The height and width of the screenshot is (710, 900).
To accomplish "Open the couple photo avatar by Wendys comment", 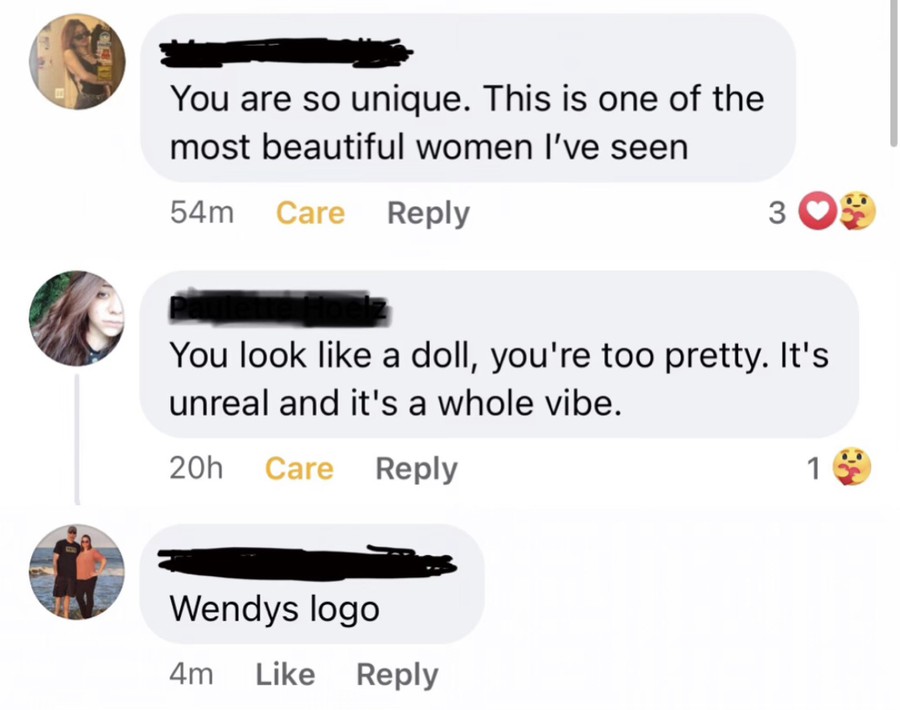I will [76, 572].
